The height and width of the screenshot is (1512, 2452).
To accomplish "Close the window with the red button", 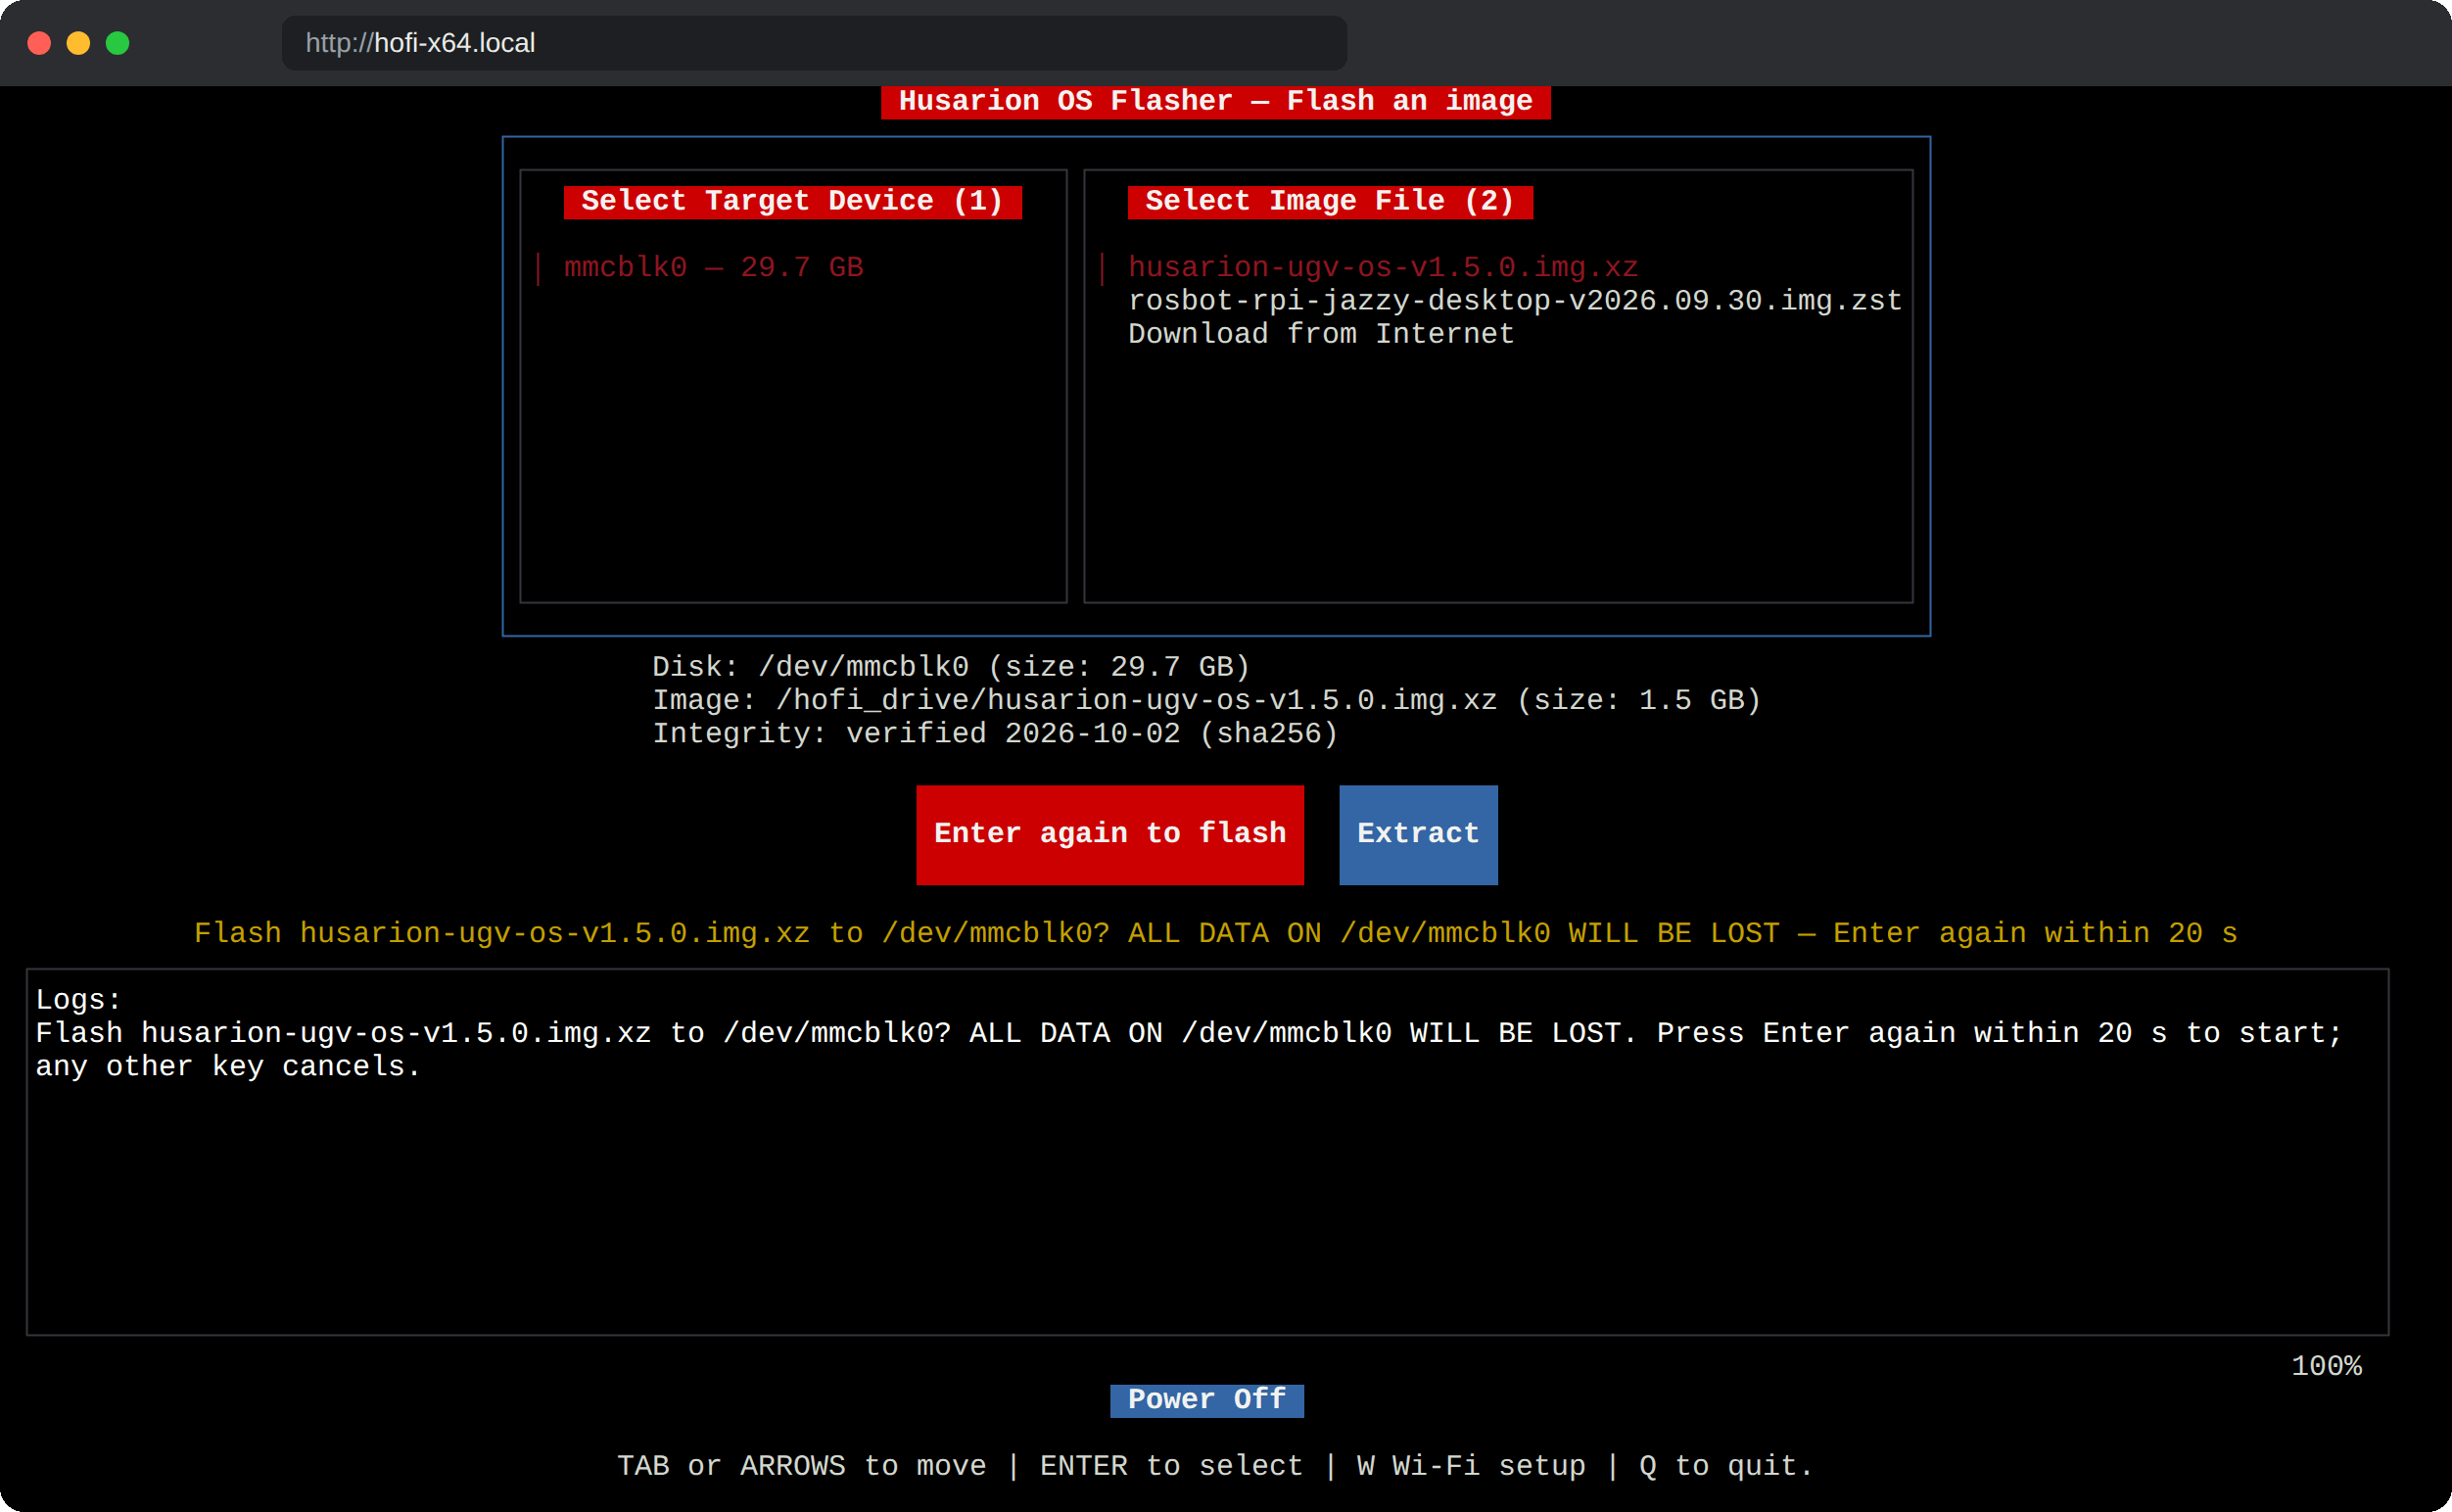I will pyautogui.click(x=39, y=43).
